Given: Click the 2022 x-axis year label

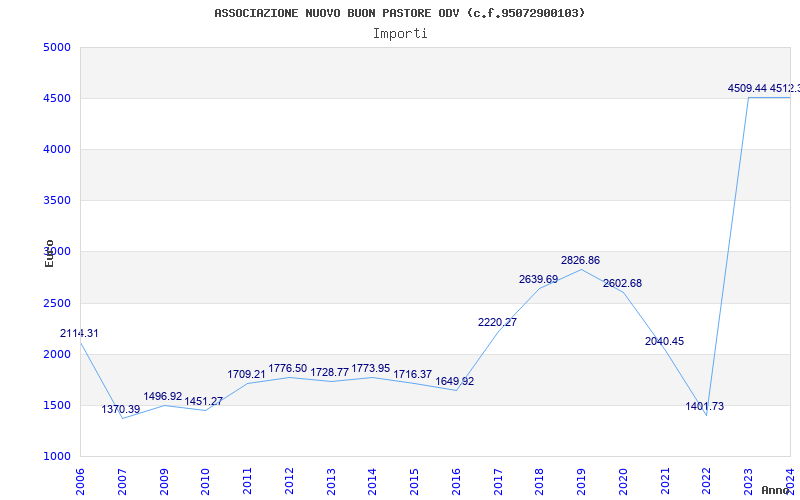Looking at the screenshot, I should coord(707,481).
